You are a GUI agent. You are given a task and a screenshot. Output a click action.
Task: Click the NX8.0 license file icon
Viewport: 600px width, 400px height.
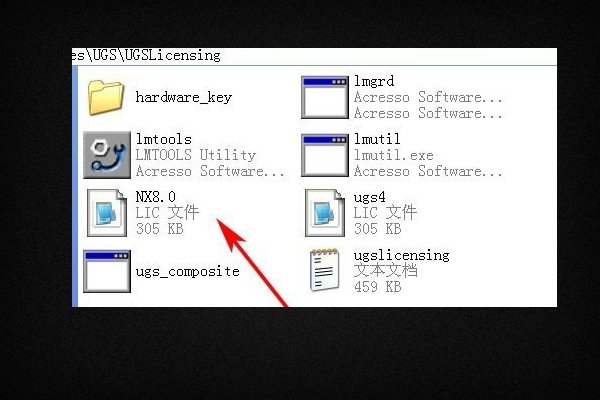(x=107, y=212)
